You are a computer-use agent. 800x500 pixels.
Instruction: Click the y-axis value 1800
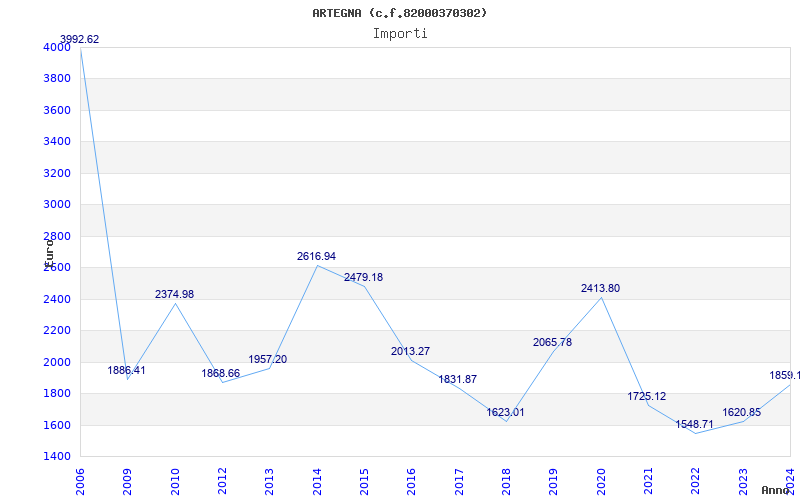pyautogui.click(x=57, y=393)
